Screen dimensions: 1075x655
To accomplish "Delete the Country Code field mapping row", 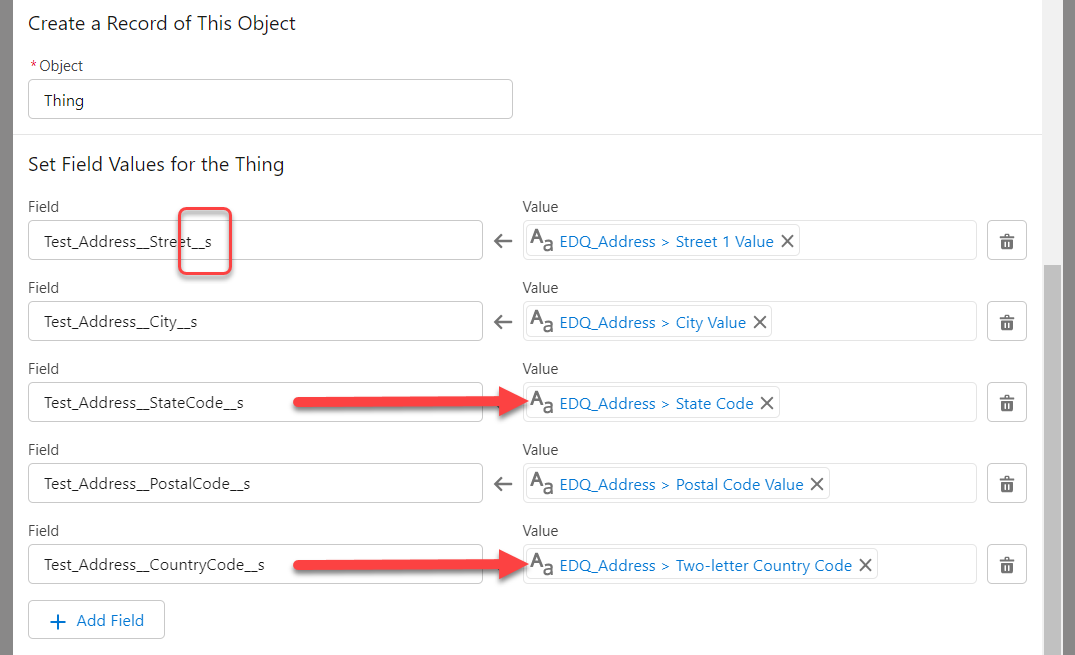I will point(1006,564).
